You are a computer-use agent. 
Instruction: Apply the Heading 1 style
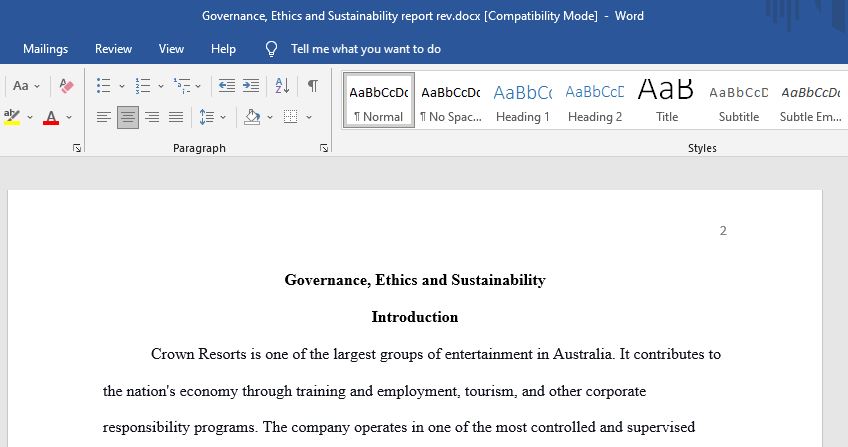point(522,101)
